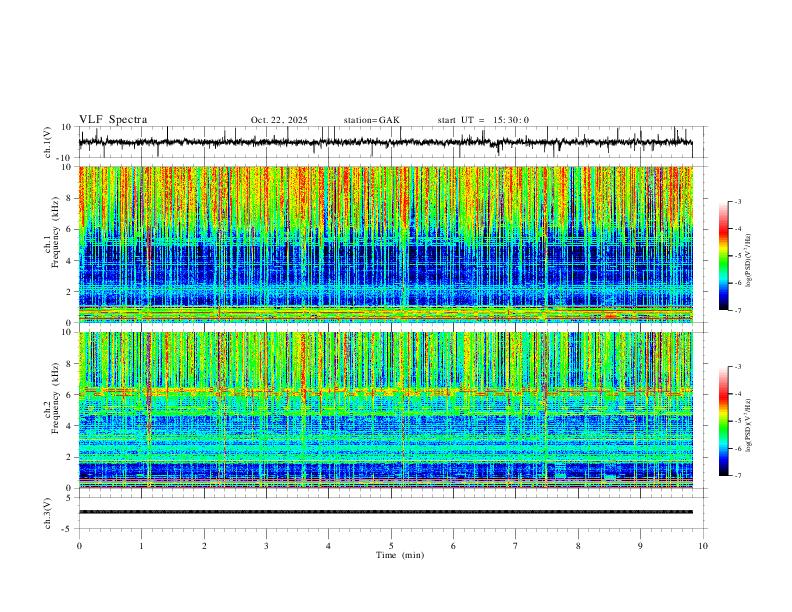The height and width of the screenshot is (612, 792).
Task: Click the "-7" tick on ch.2 colorbar
Action: pyautogui.click(x=738, y=476)
